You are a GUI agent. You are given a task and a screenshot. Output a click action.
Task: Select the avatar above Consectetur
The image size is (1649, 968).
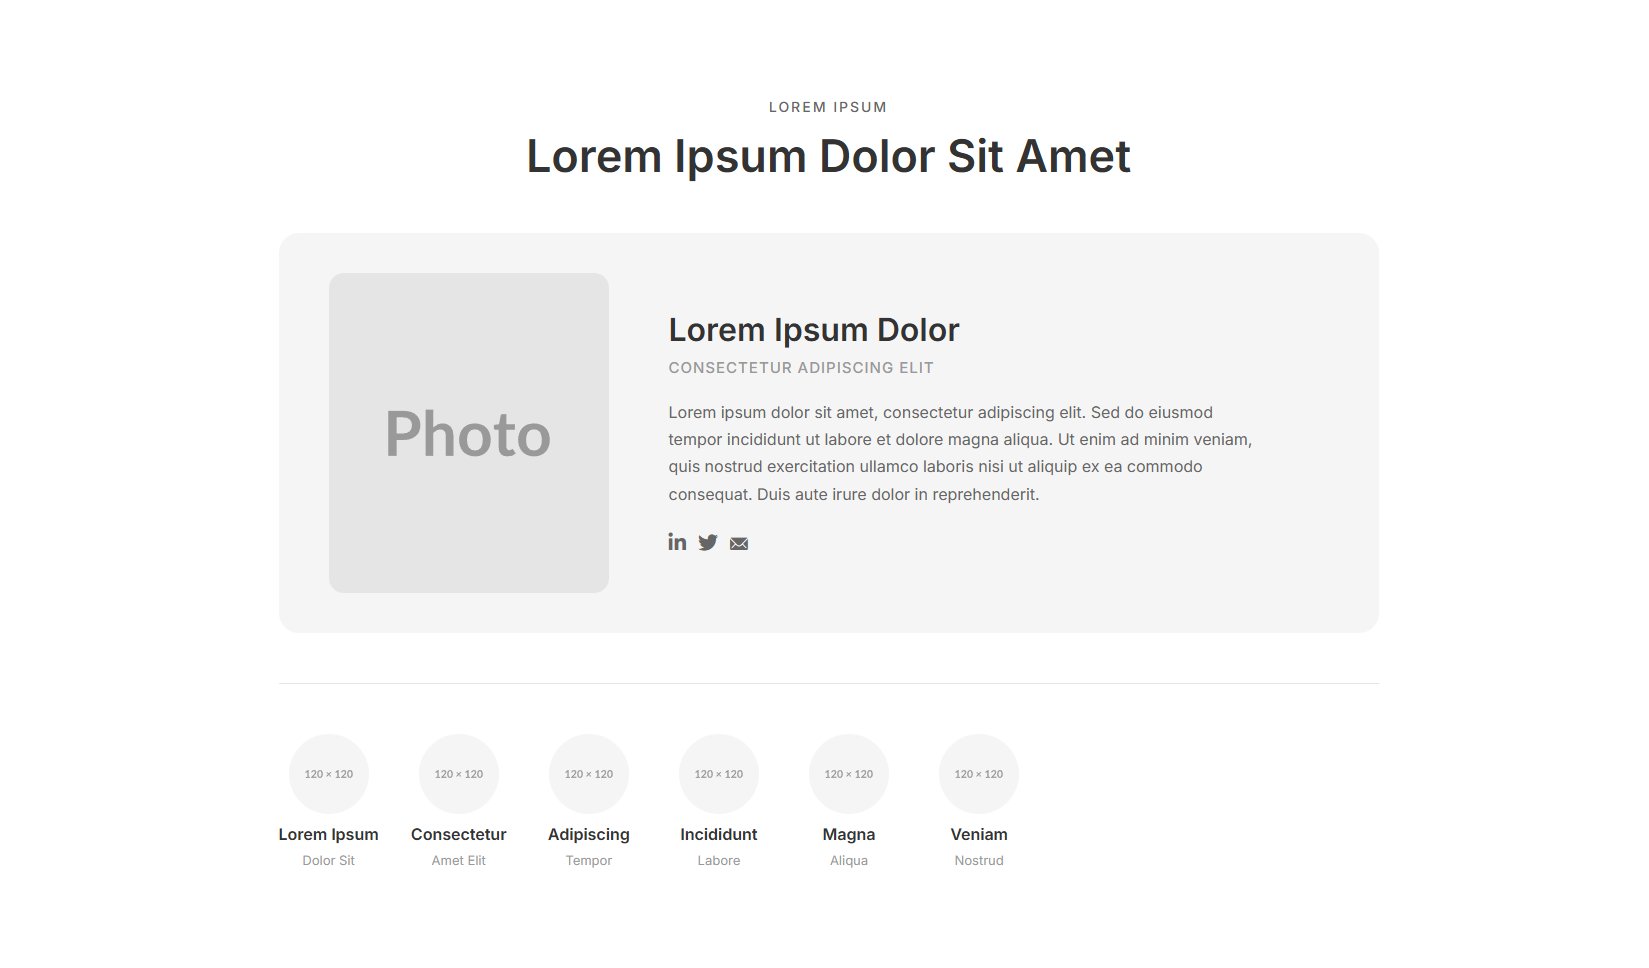point(459,774)
